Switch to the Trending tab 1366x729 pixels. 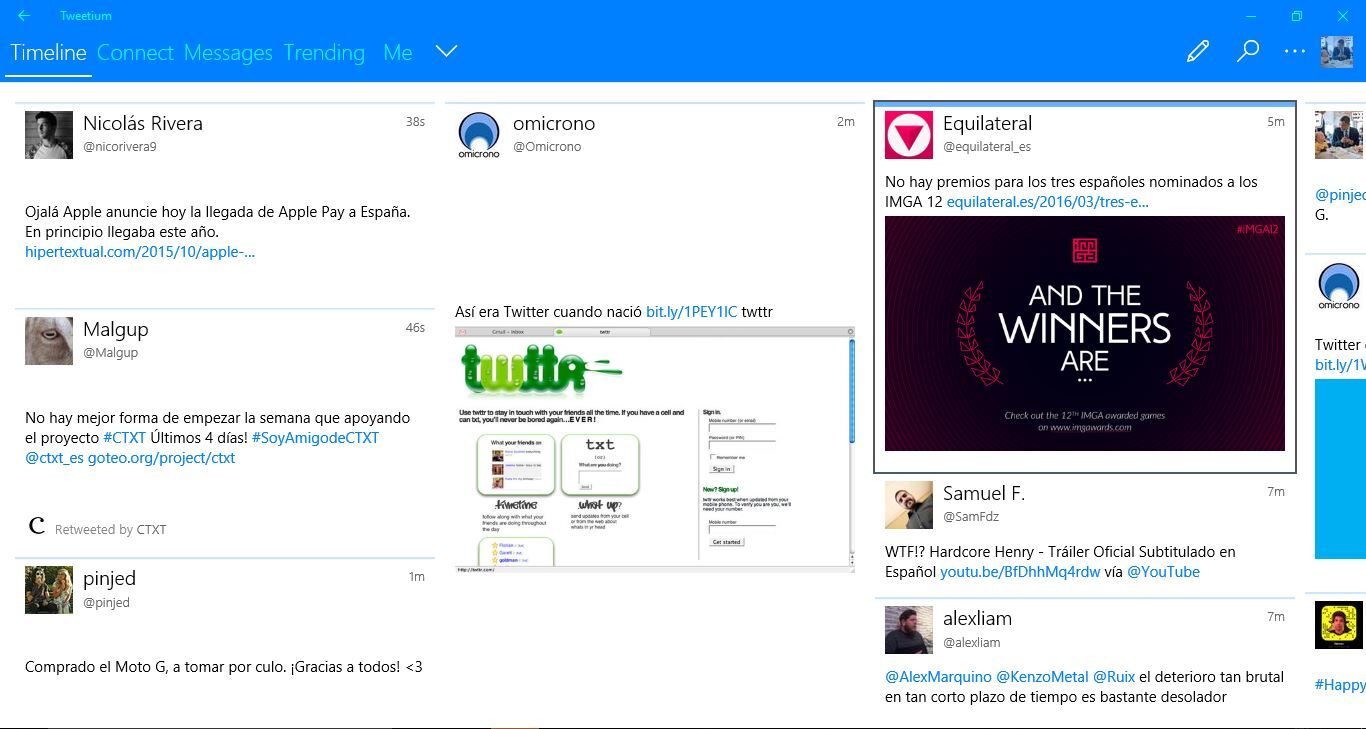coord(323,52)
